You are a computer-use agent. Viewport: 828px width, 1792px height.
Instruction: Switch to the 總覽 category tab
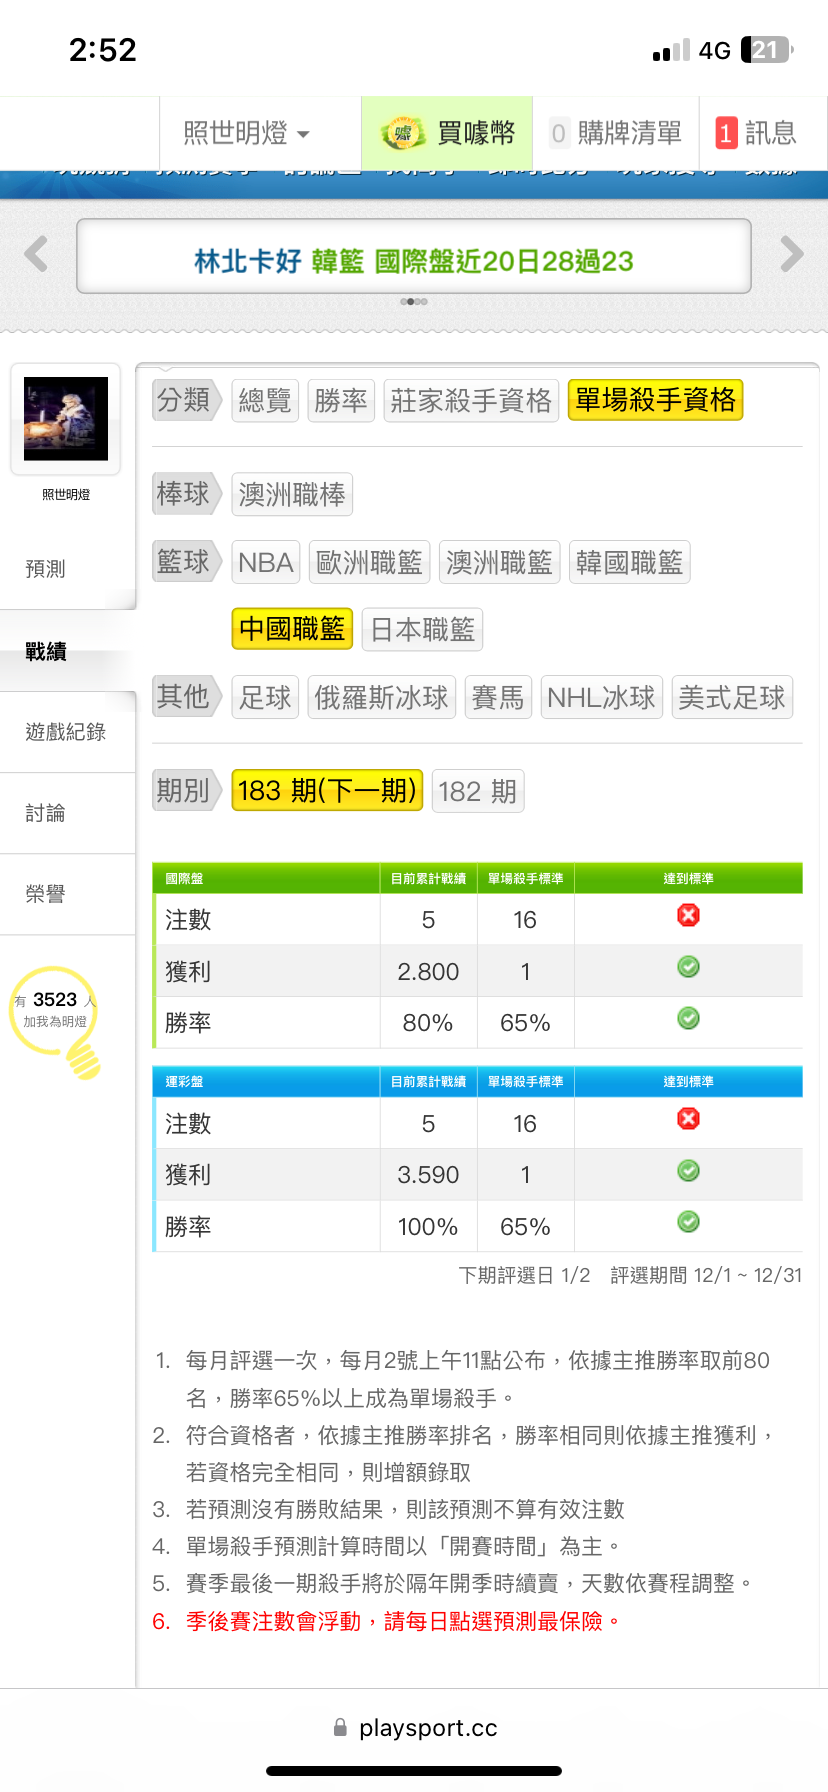[265, 401]
